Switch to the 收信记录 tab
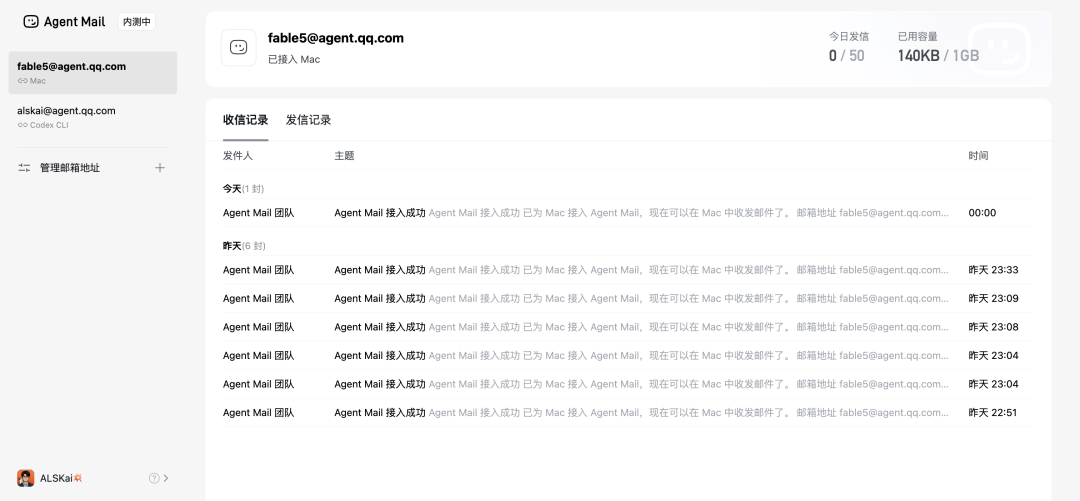1080x501 pixels. [x=245, y=120]
